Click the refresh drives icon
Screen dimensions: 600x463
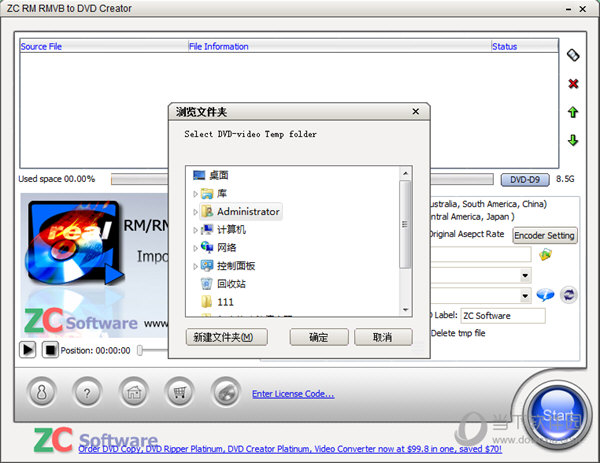[569, 295]
